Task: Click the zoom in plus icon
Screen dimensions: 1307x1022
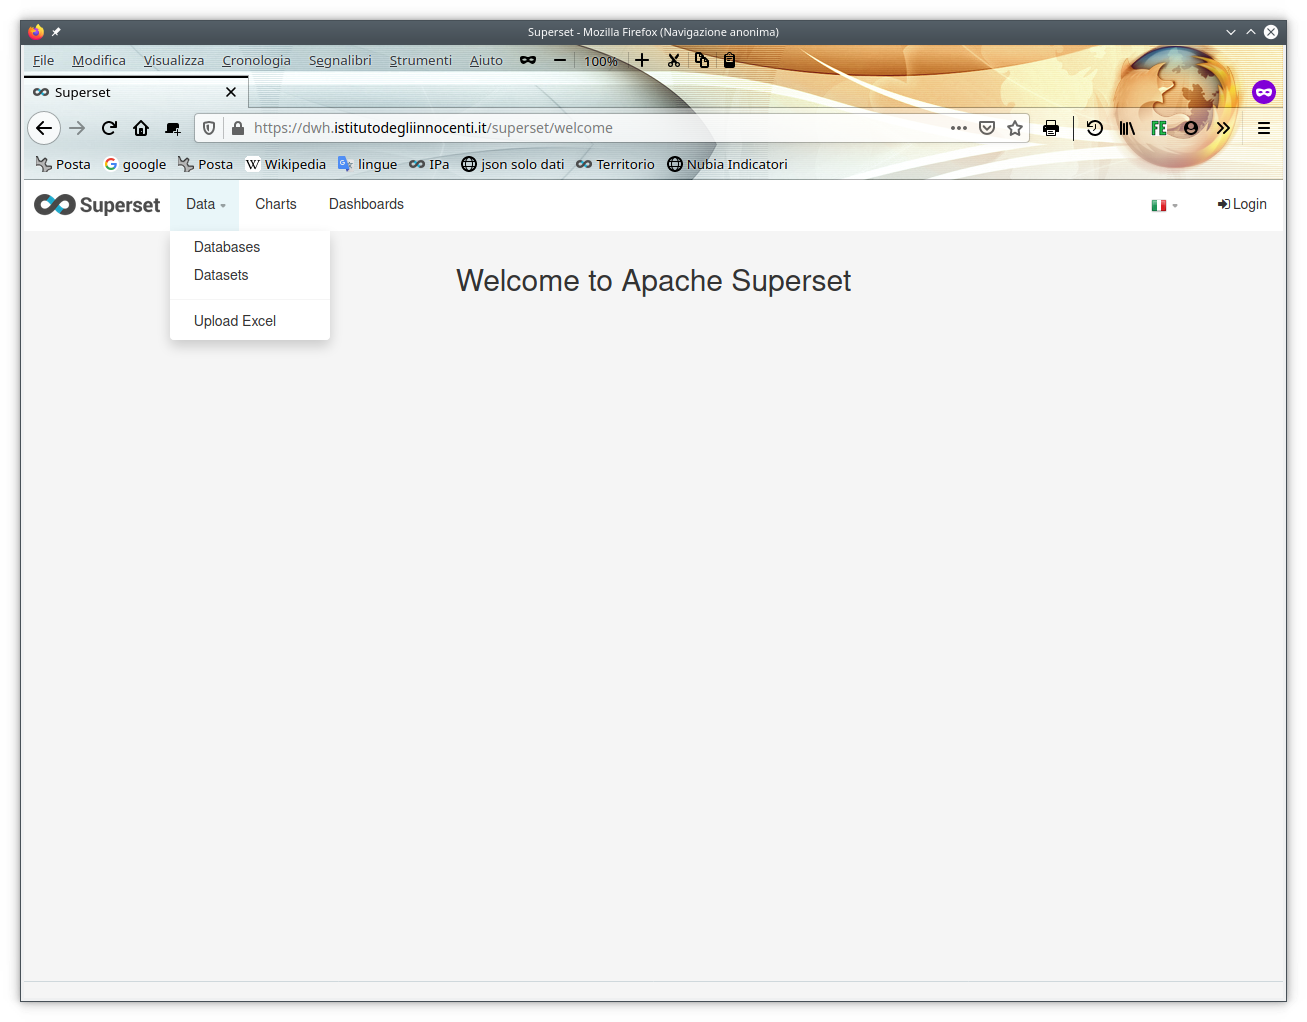Action: tap(642, 60)
